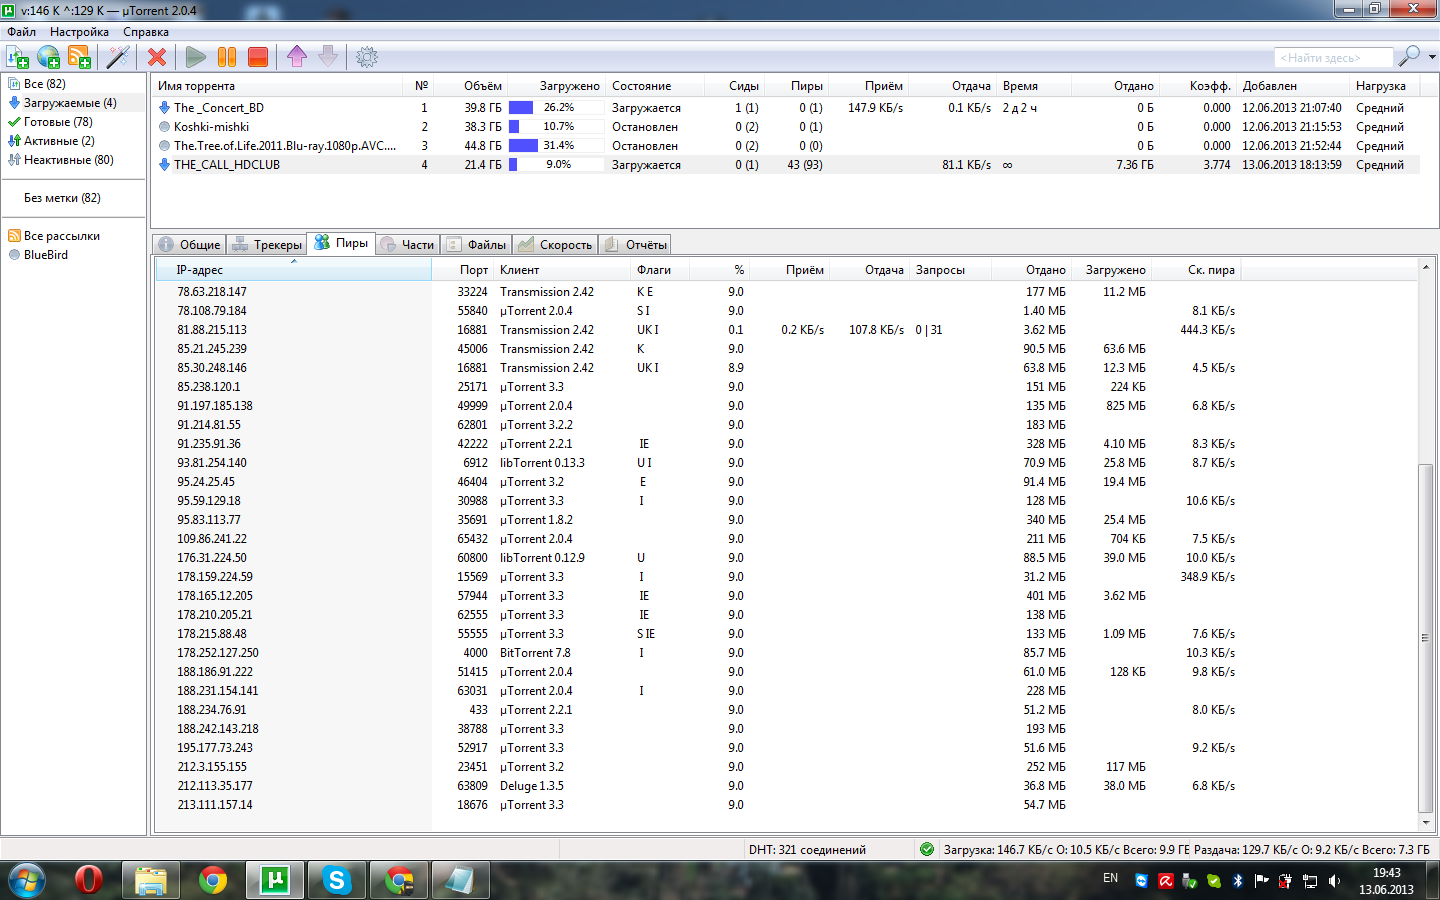Select the Без метки (82) label
This screenshot has height=900, width=1440.
(62, 198)
